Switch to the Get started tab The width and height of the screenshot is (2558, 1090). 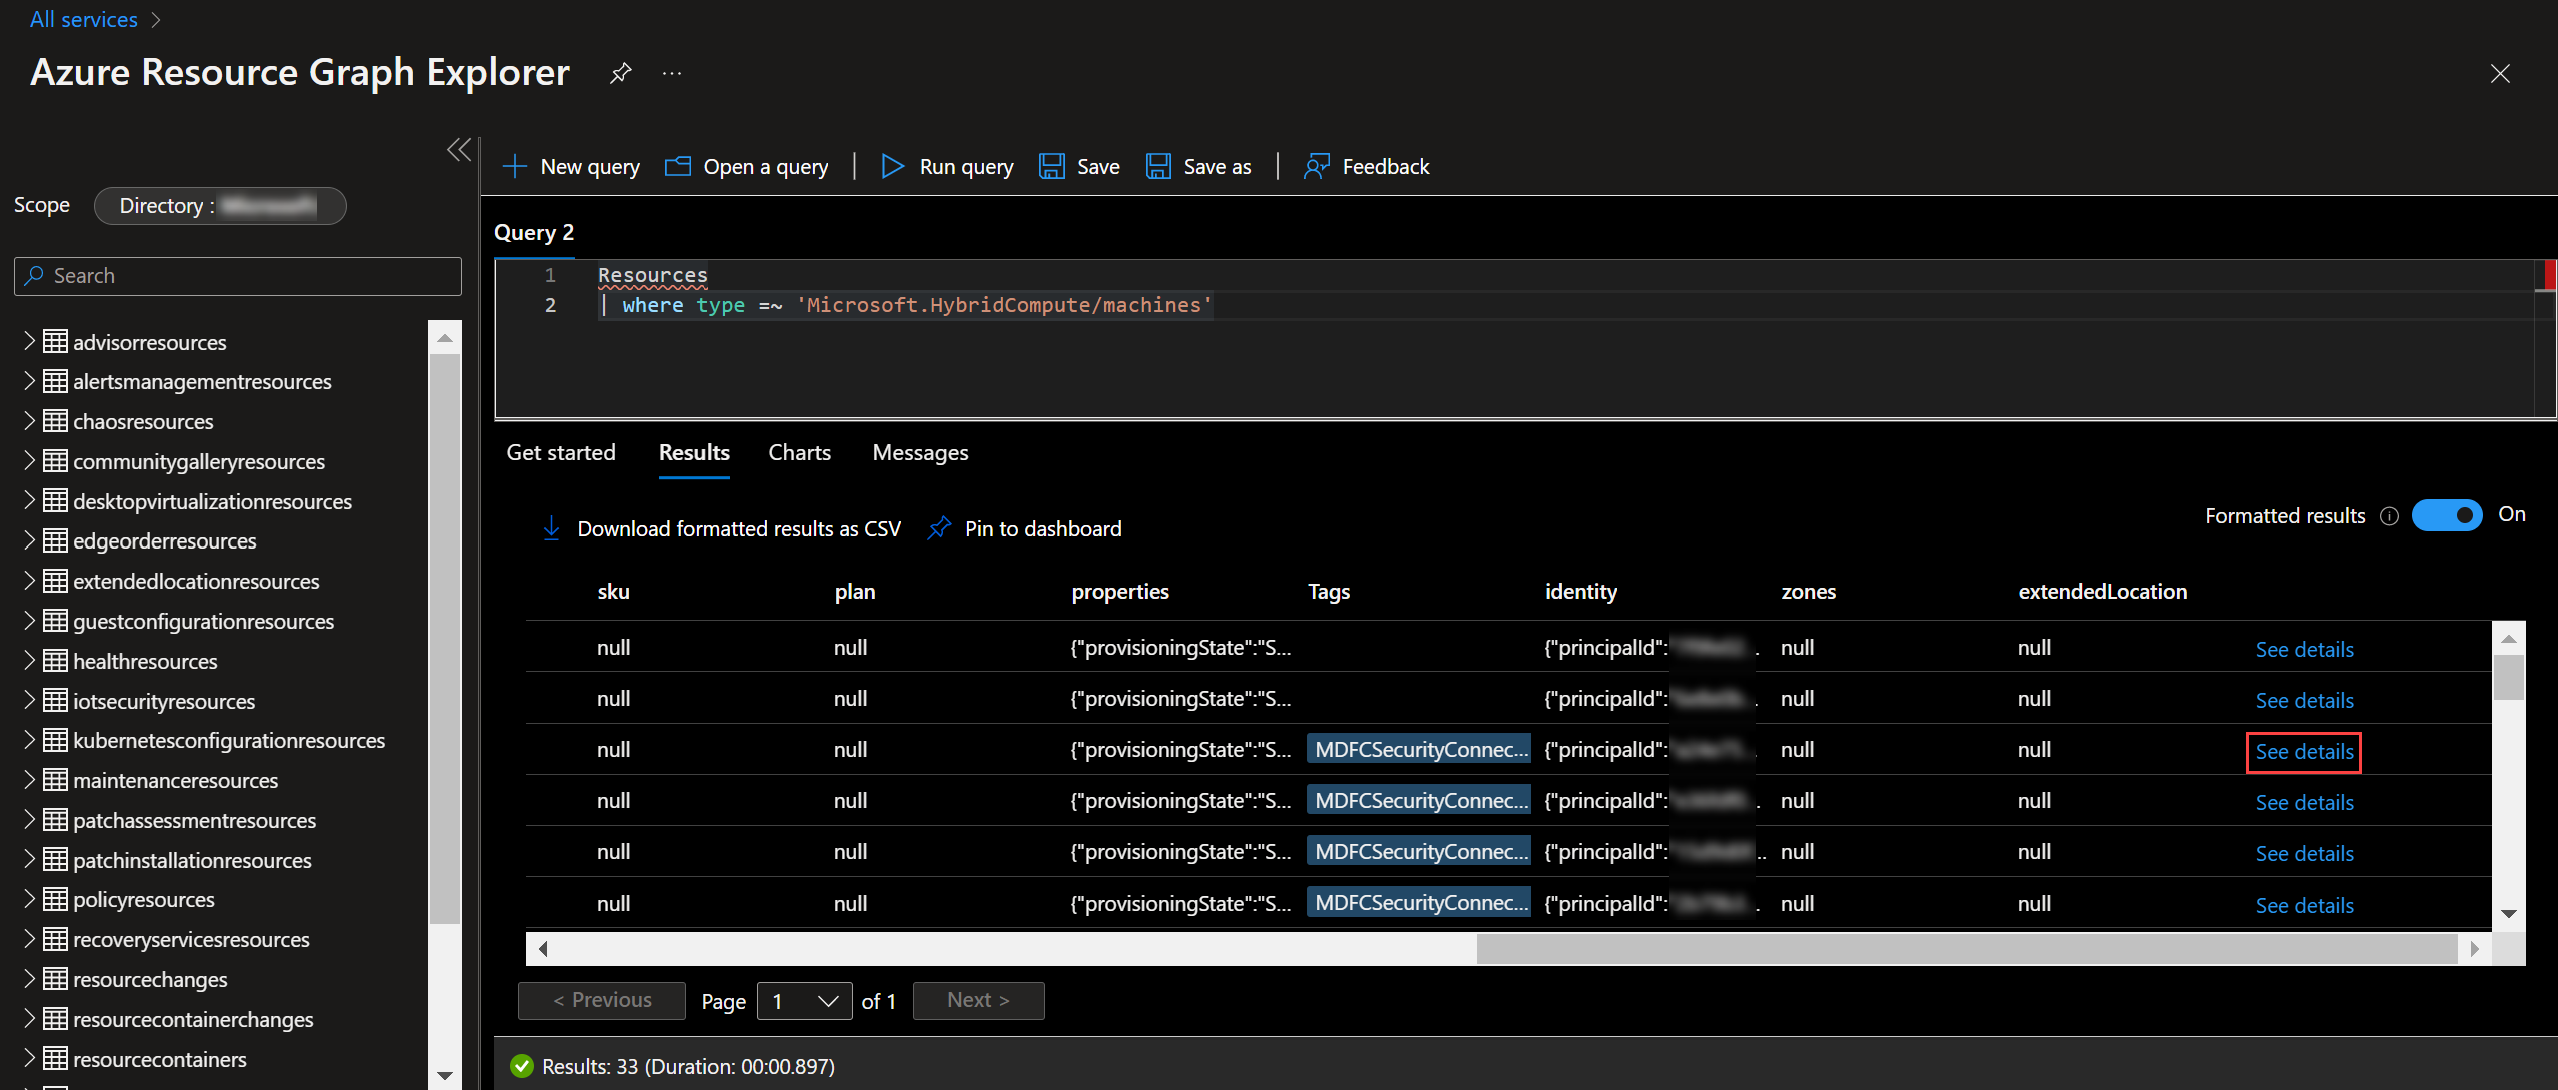(561, 453)
